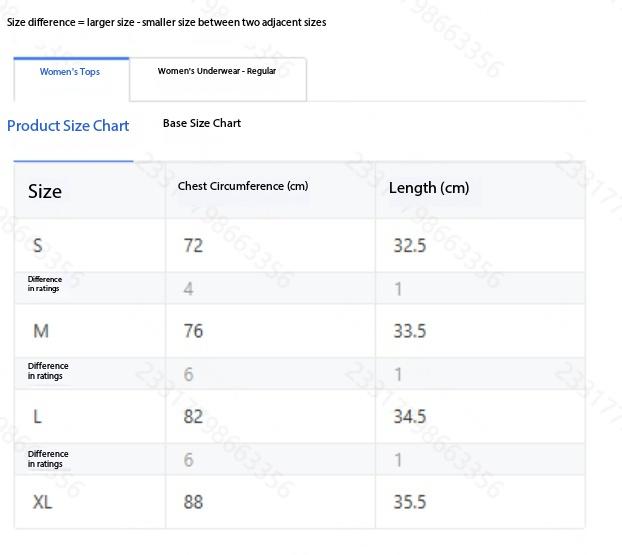Click length value 34.5 in L row

(x=410, y=416)
